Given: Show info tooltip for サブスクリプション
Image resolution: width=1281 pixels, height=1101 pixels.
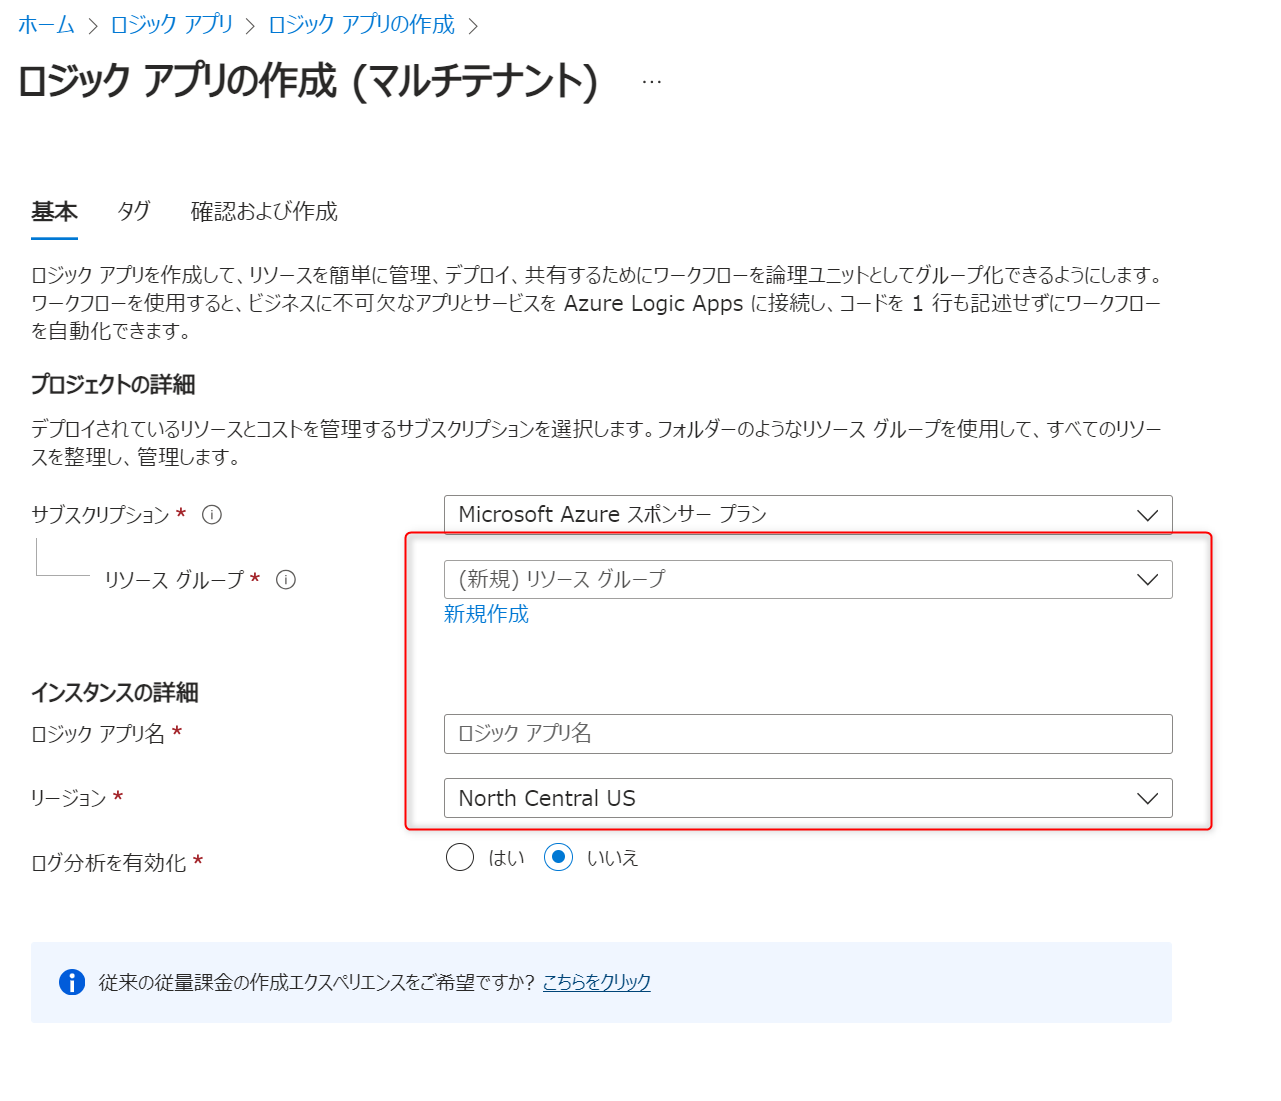Looking at the screenshot, I should (212, 515).
